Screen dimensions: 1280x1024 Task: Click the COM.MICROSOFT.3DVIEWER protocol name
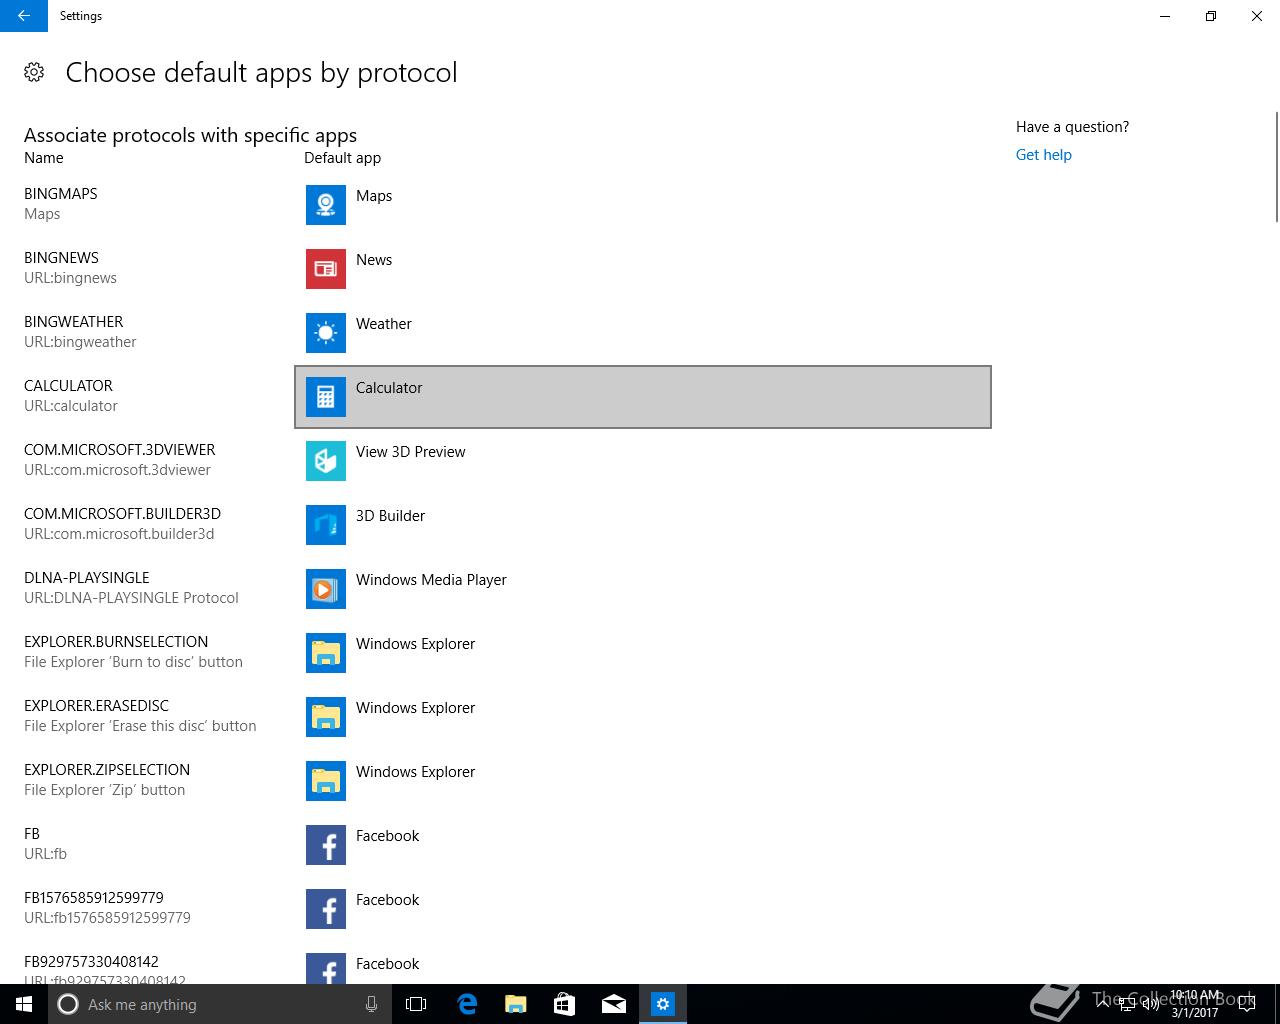(120, 450)
